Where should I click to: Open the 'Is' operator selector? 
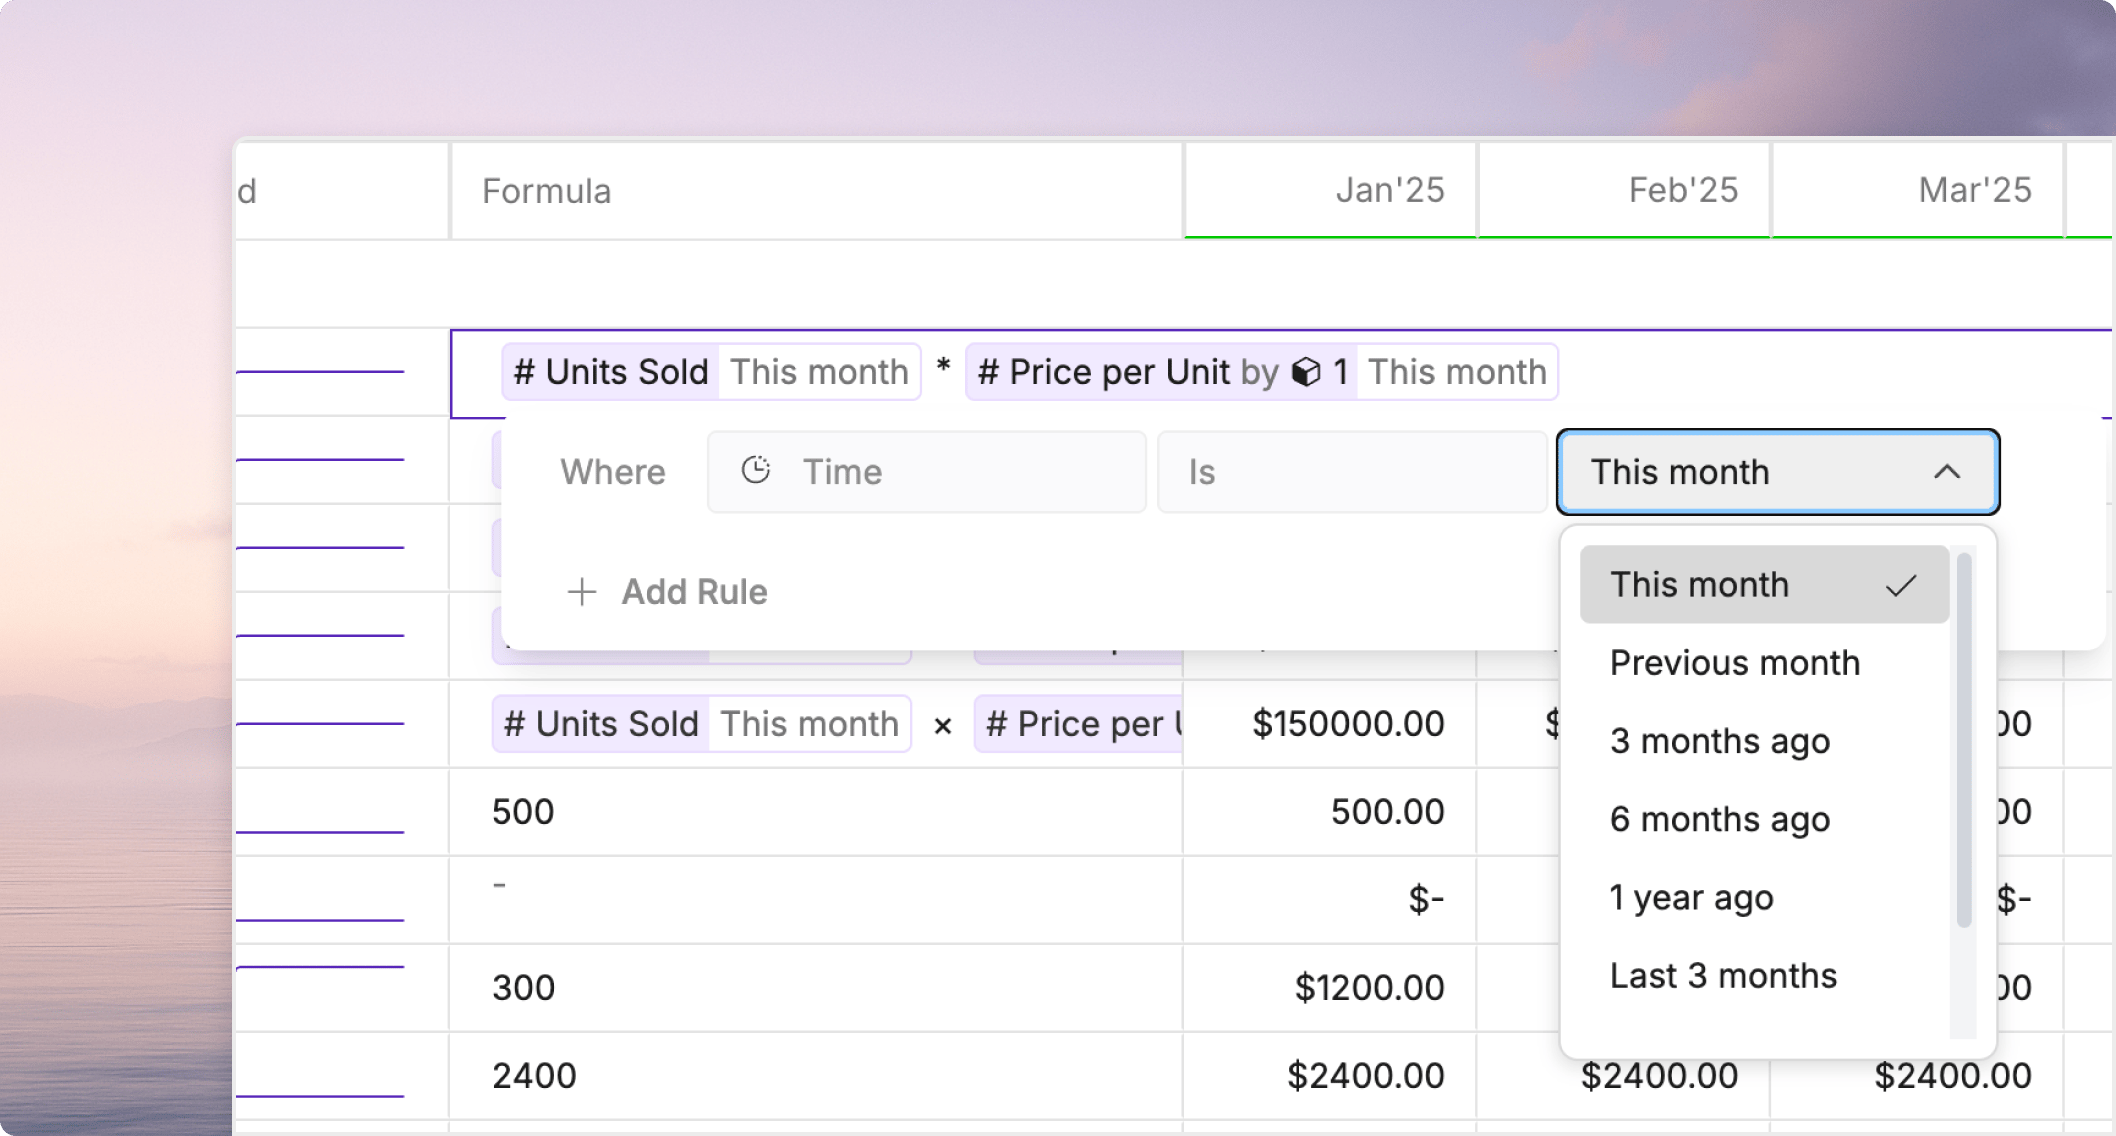tap(1352, 472)
